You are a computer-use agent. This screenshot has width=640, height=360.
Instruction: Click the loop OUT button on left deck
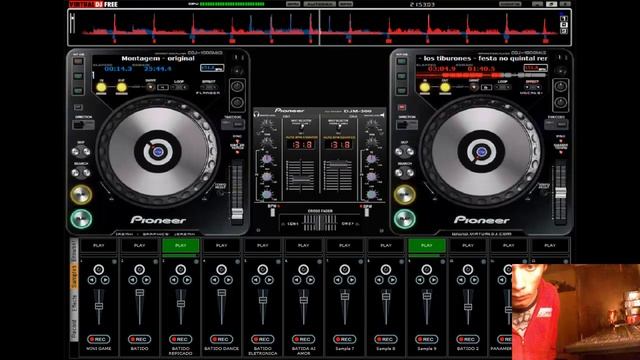[x=121, y=87]
